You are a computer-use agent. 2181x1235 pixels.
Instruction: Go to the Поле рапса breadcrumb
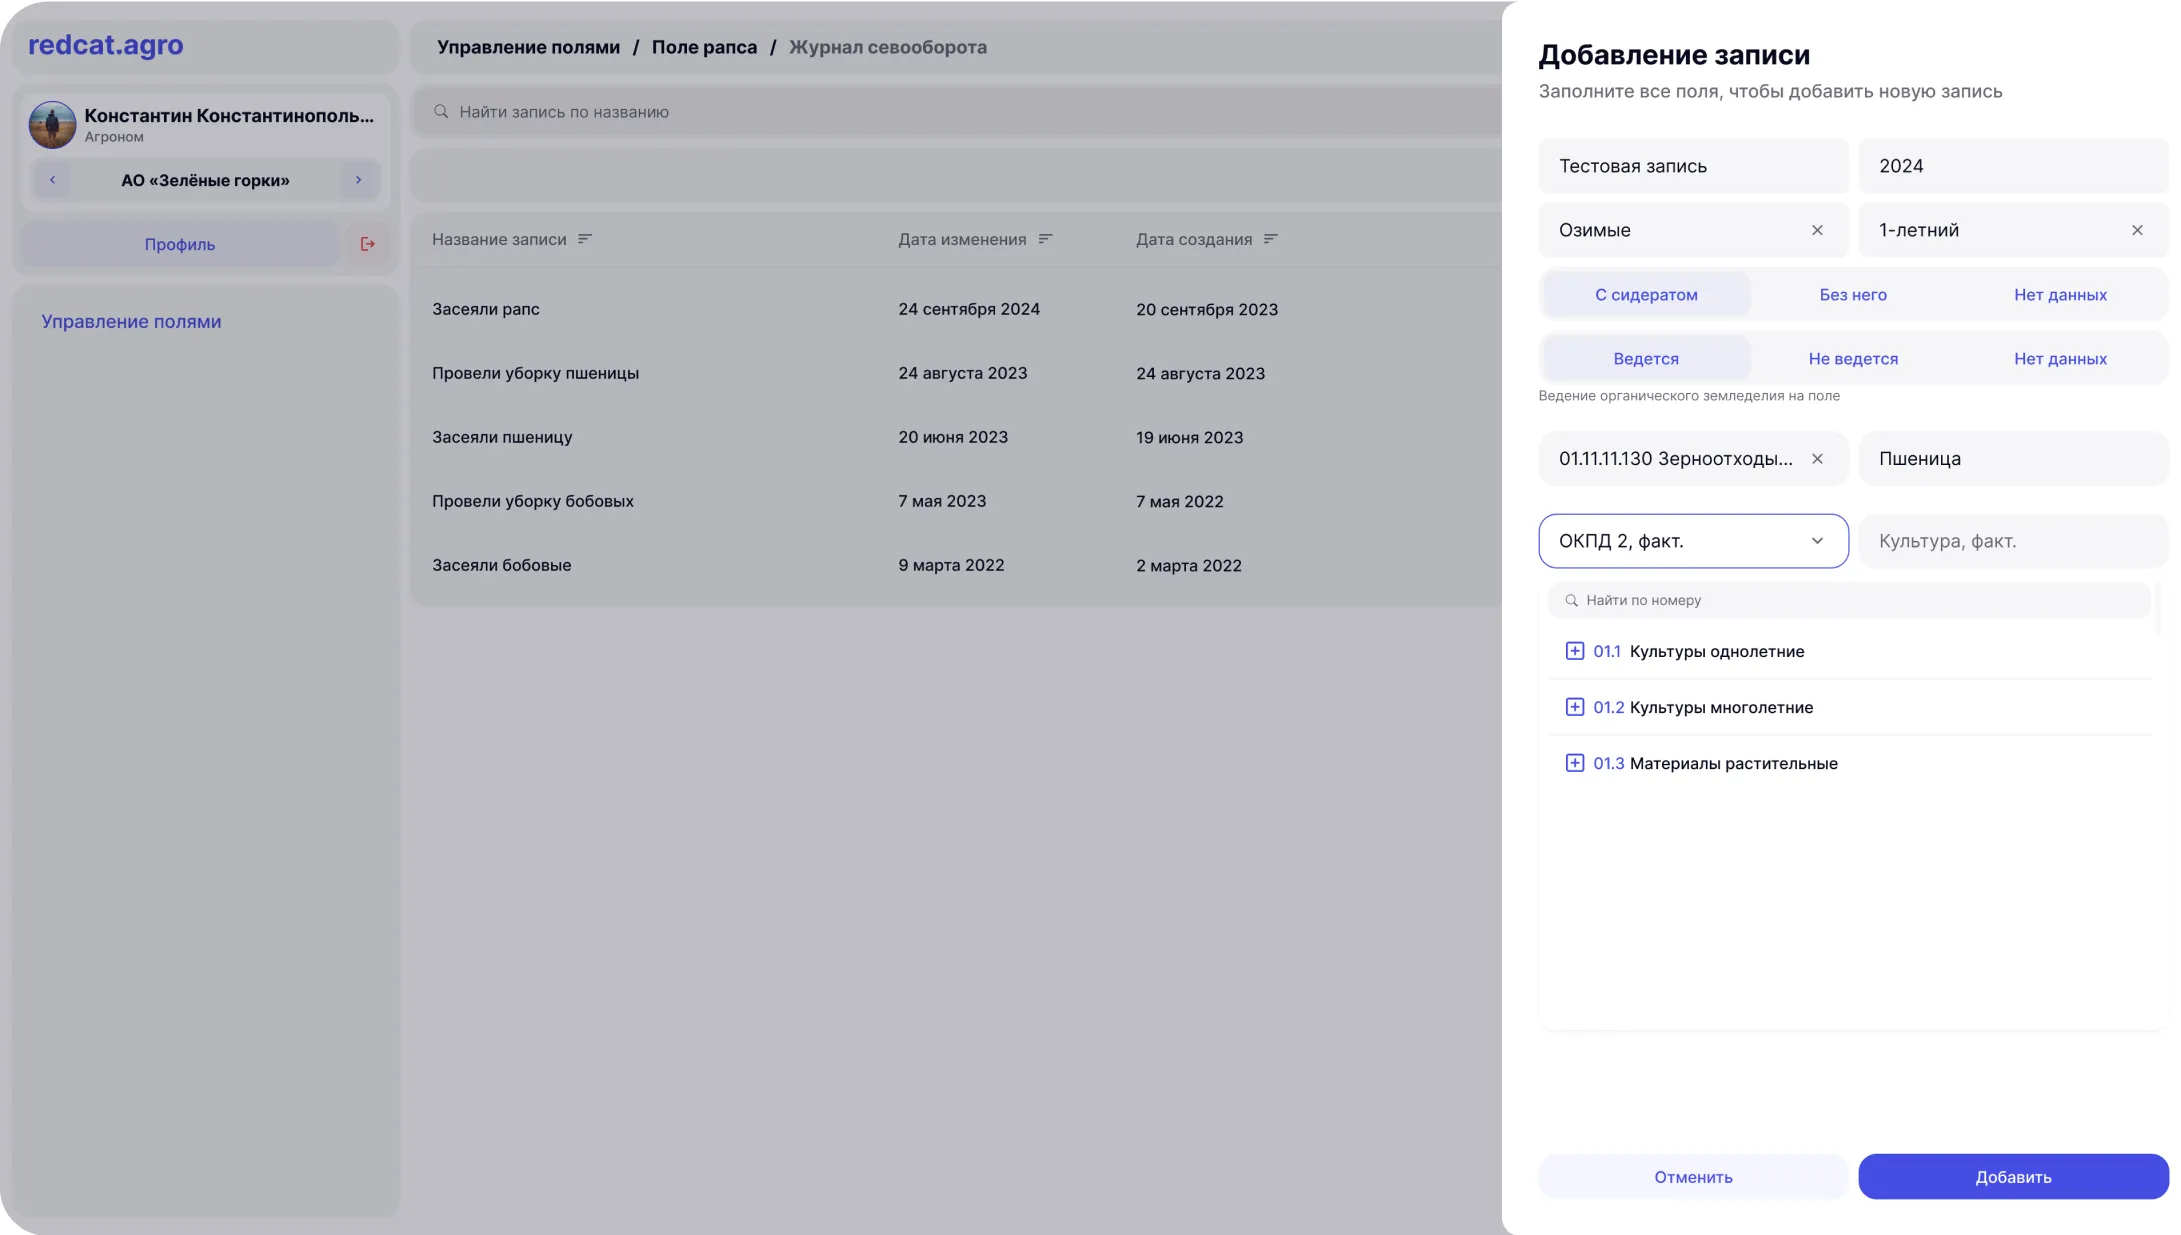click(x=704, y=47)
